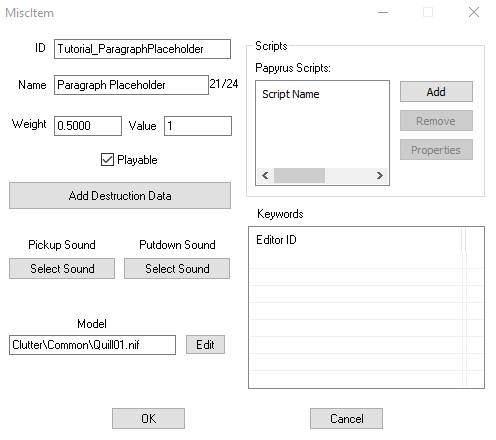Viewport: 496px width, 440px height.
Task: Click the first empty row in Keywords list
Action: click(356, 260)
